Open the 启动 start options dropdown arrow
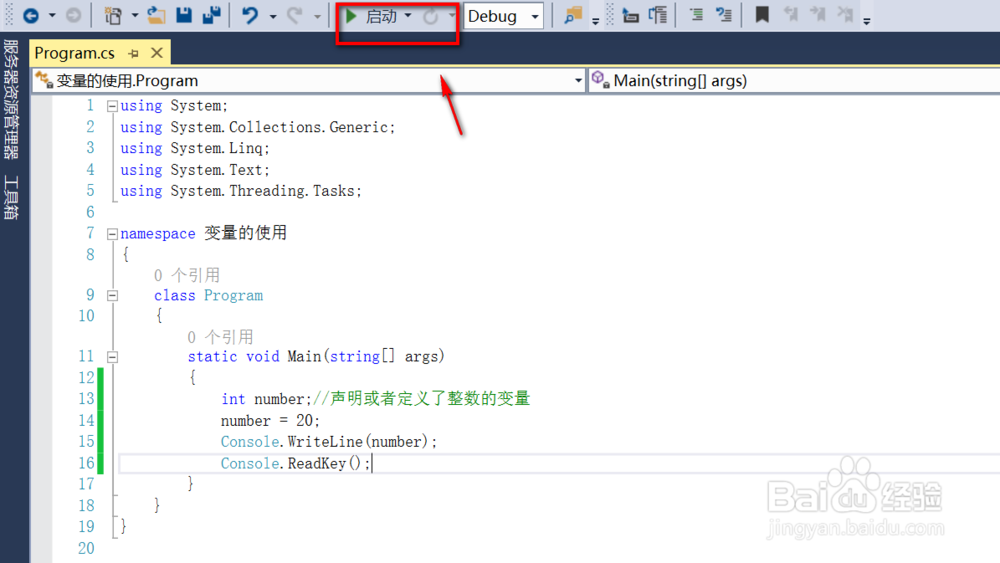The image size is (1000, 563). 408,16
